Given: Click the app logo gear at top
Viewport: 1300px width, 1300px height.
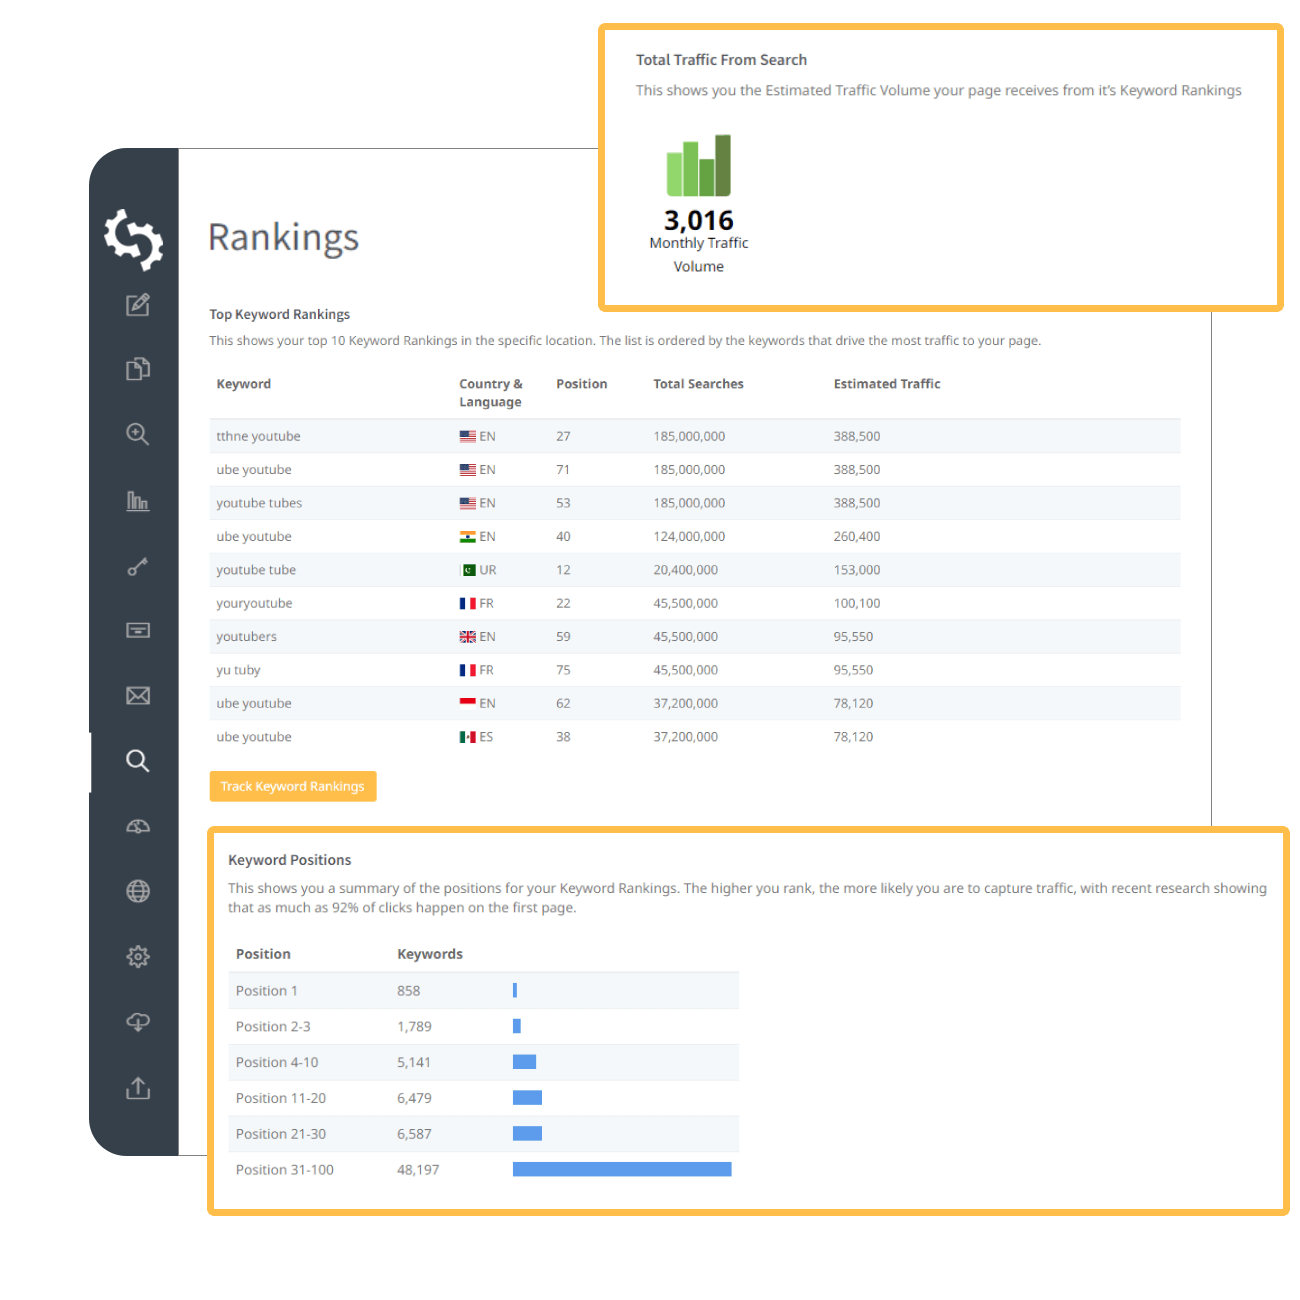Looking at the screenshot, I should point(134,240).
